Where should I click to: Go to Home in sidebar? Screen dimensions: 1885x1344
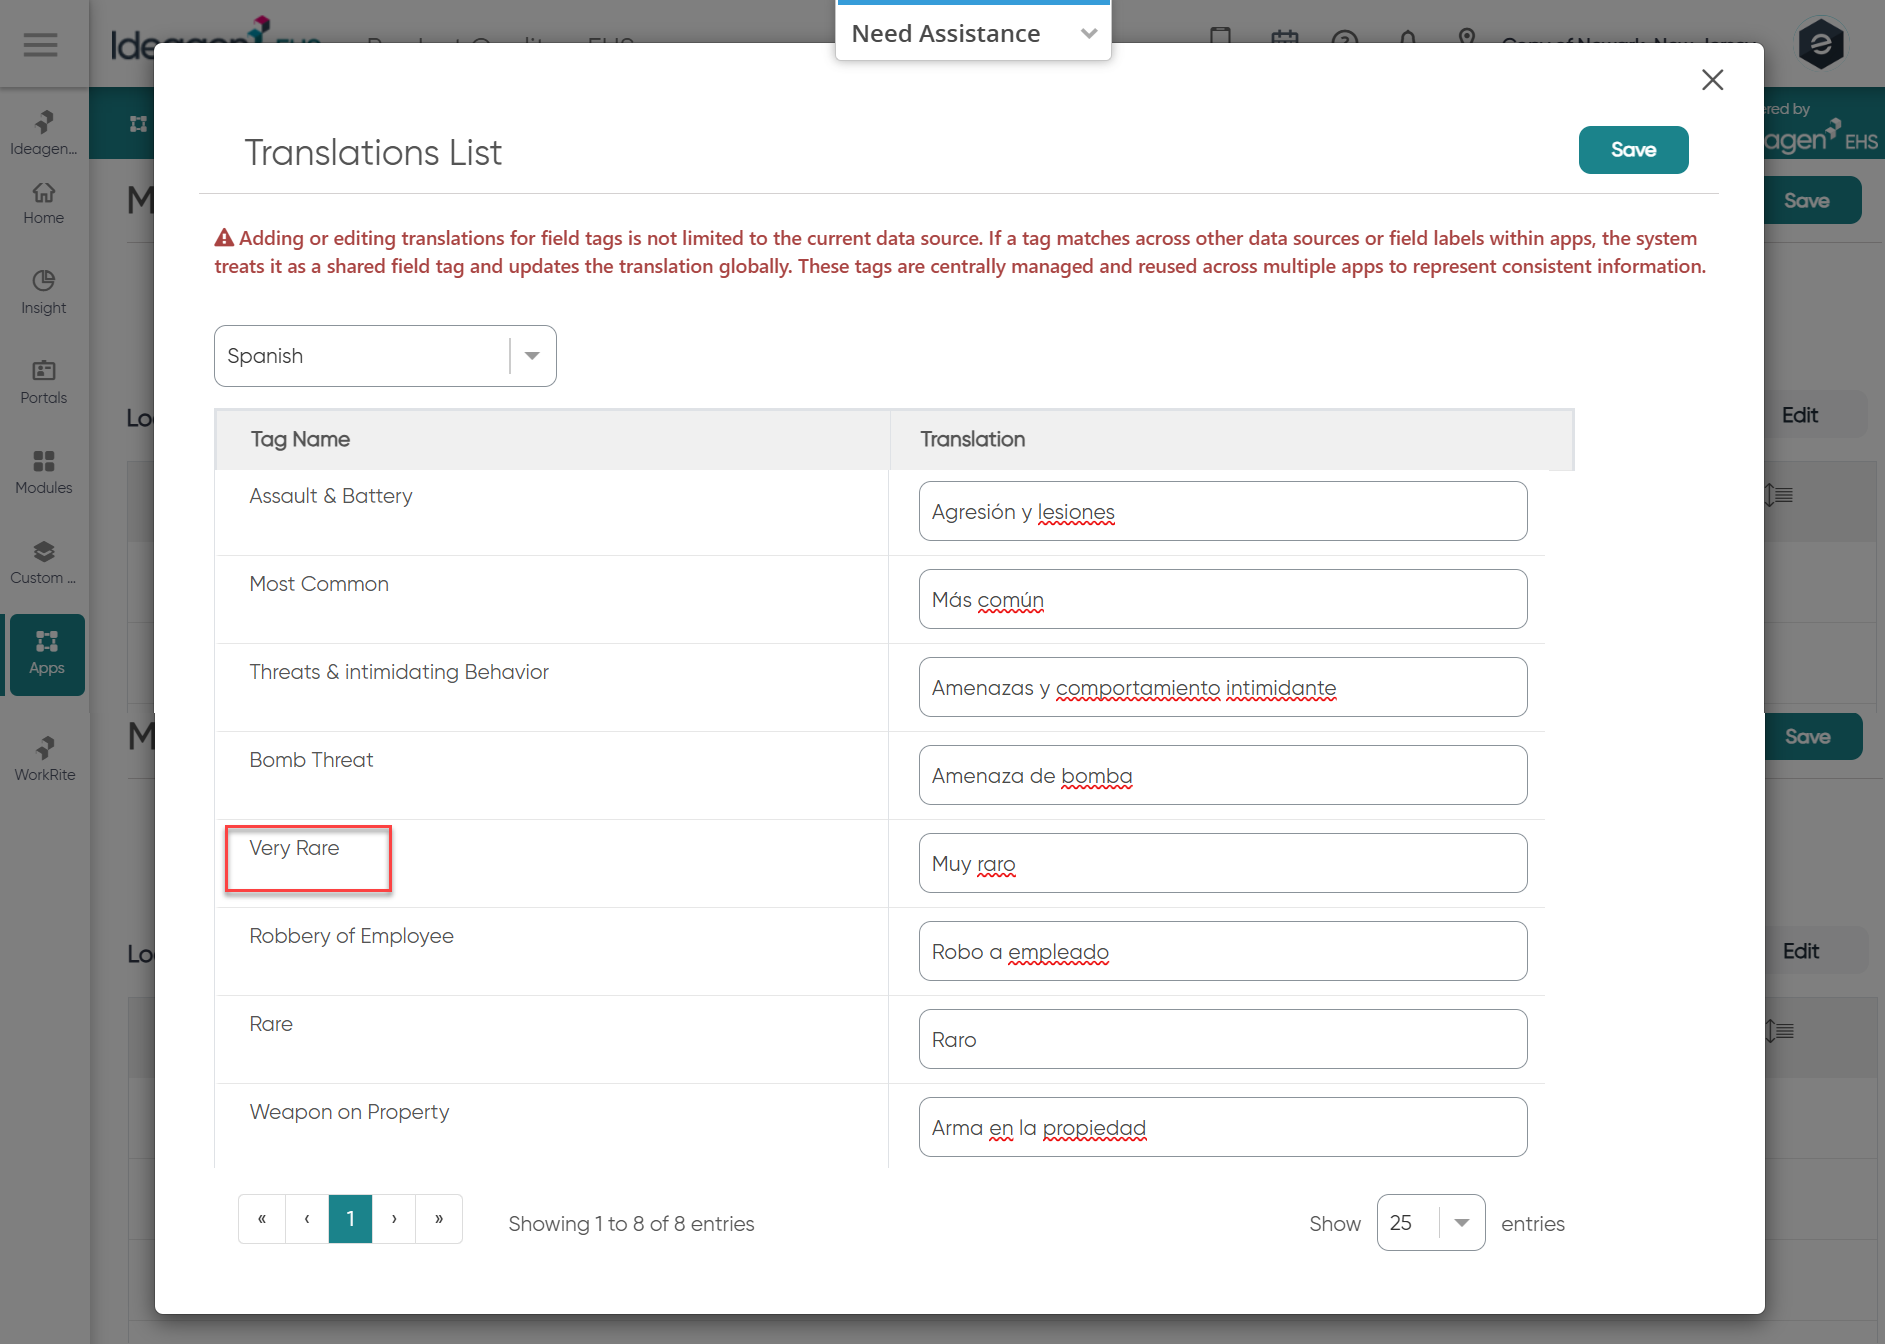point(44,204)
